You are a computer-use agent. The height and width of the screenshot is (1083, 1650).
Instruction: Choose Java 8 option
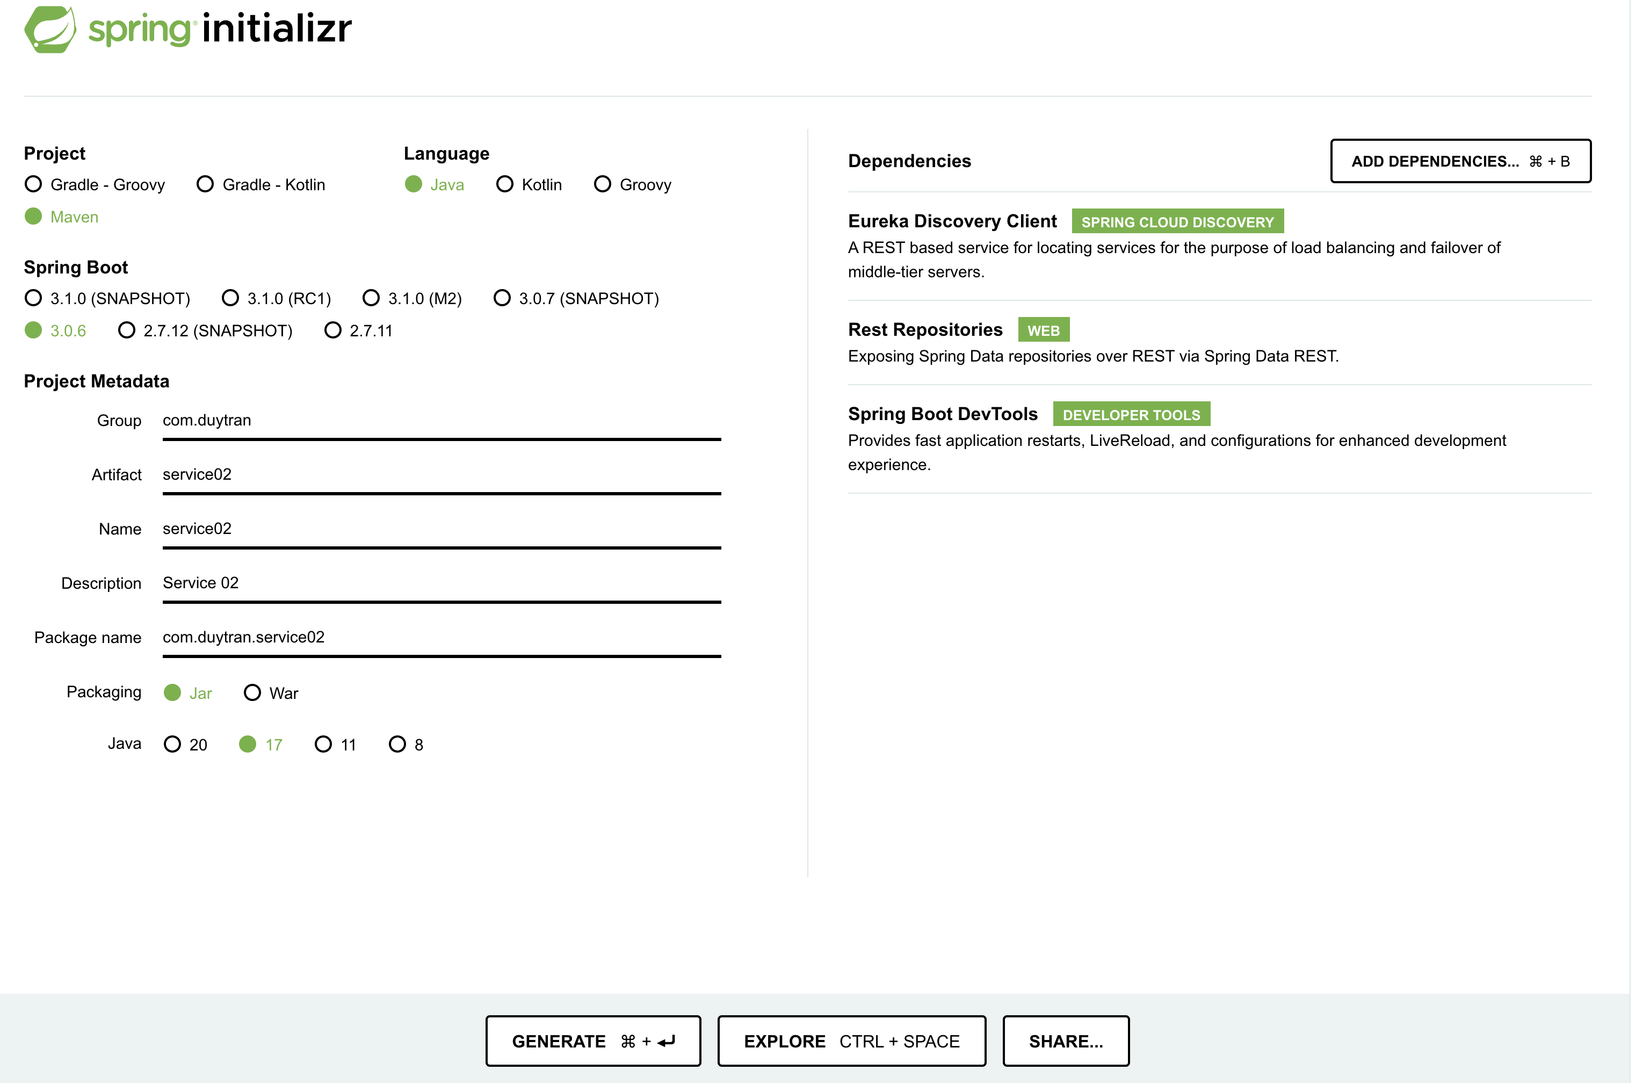(398, 744)
